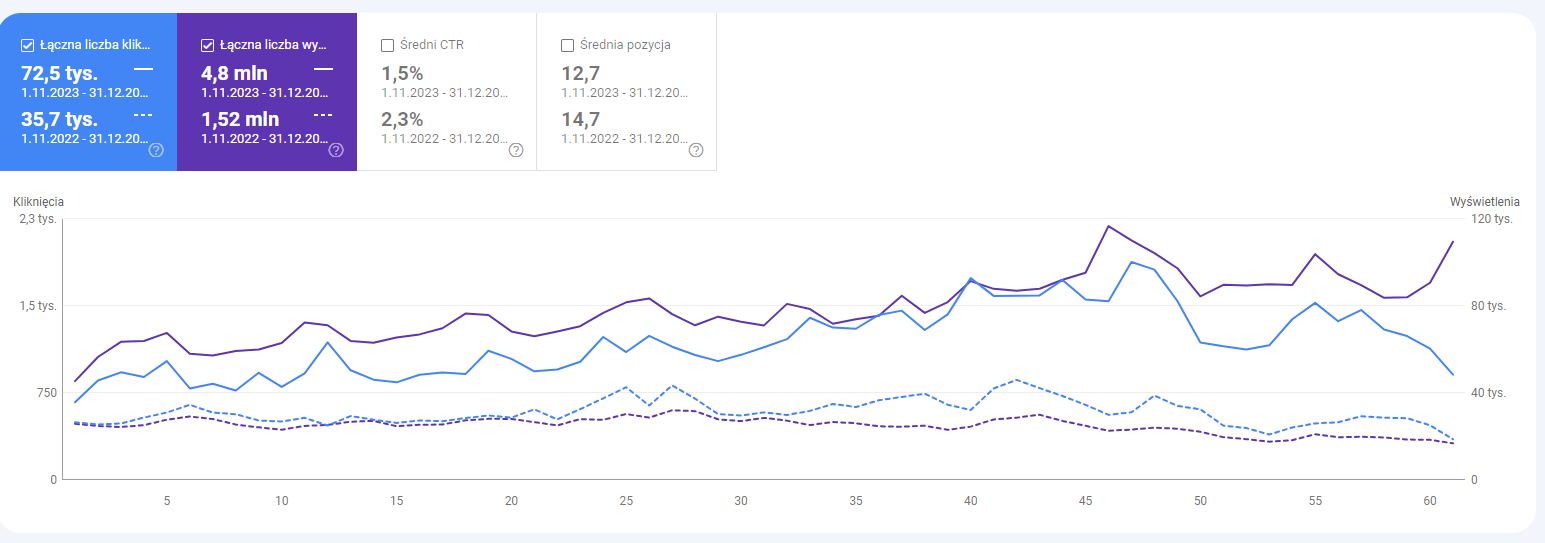Click solid line legend beside 72,5 tys.
Image resolution: width=1545 pixels, height=543 pixels.
(x=143, y=69)
